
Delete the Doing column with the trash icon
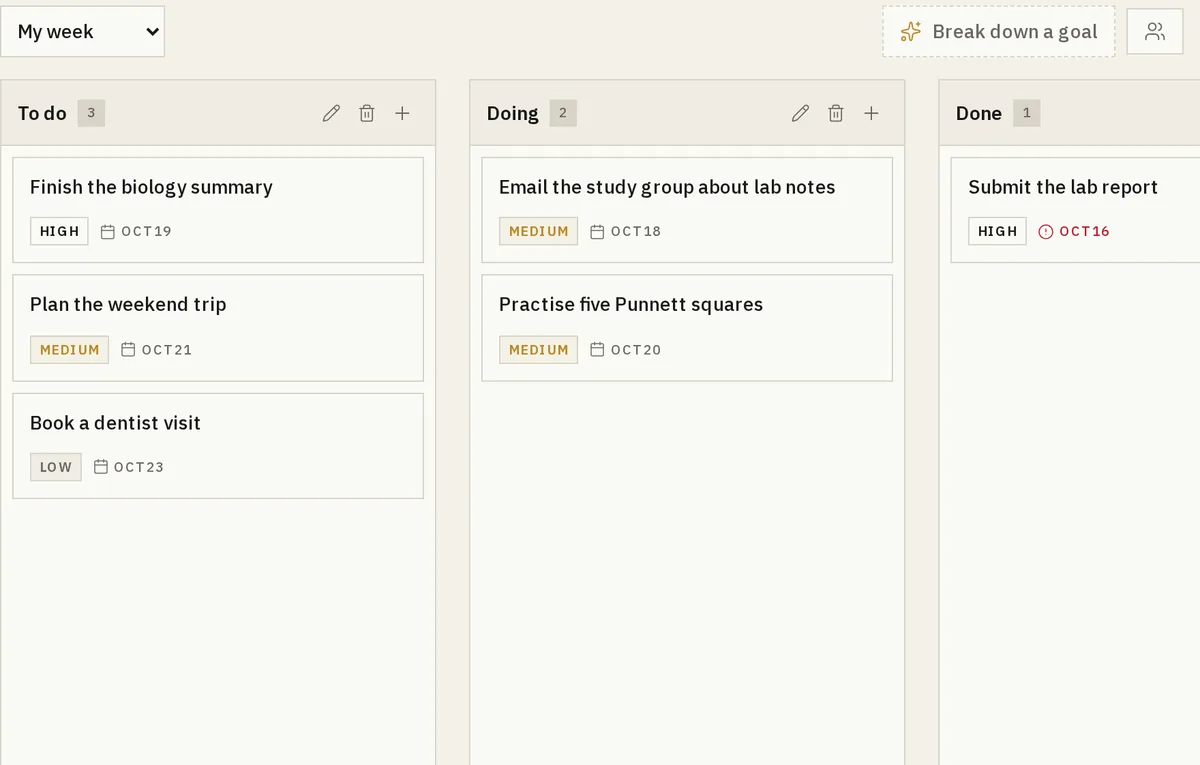point(836,113)
